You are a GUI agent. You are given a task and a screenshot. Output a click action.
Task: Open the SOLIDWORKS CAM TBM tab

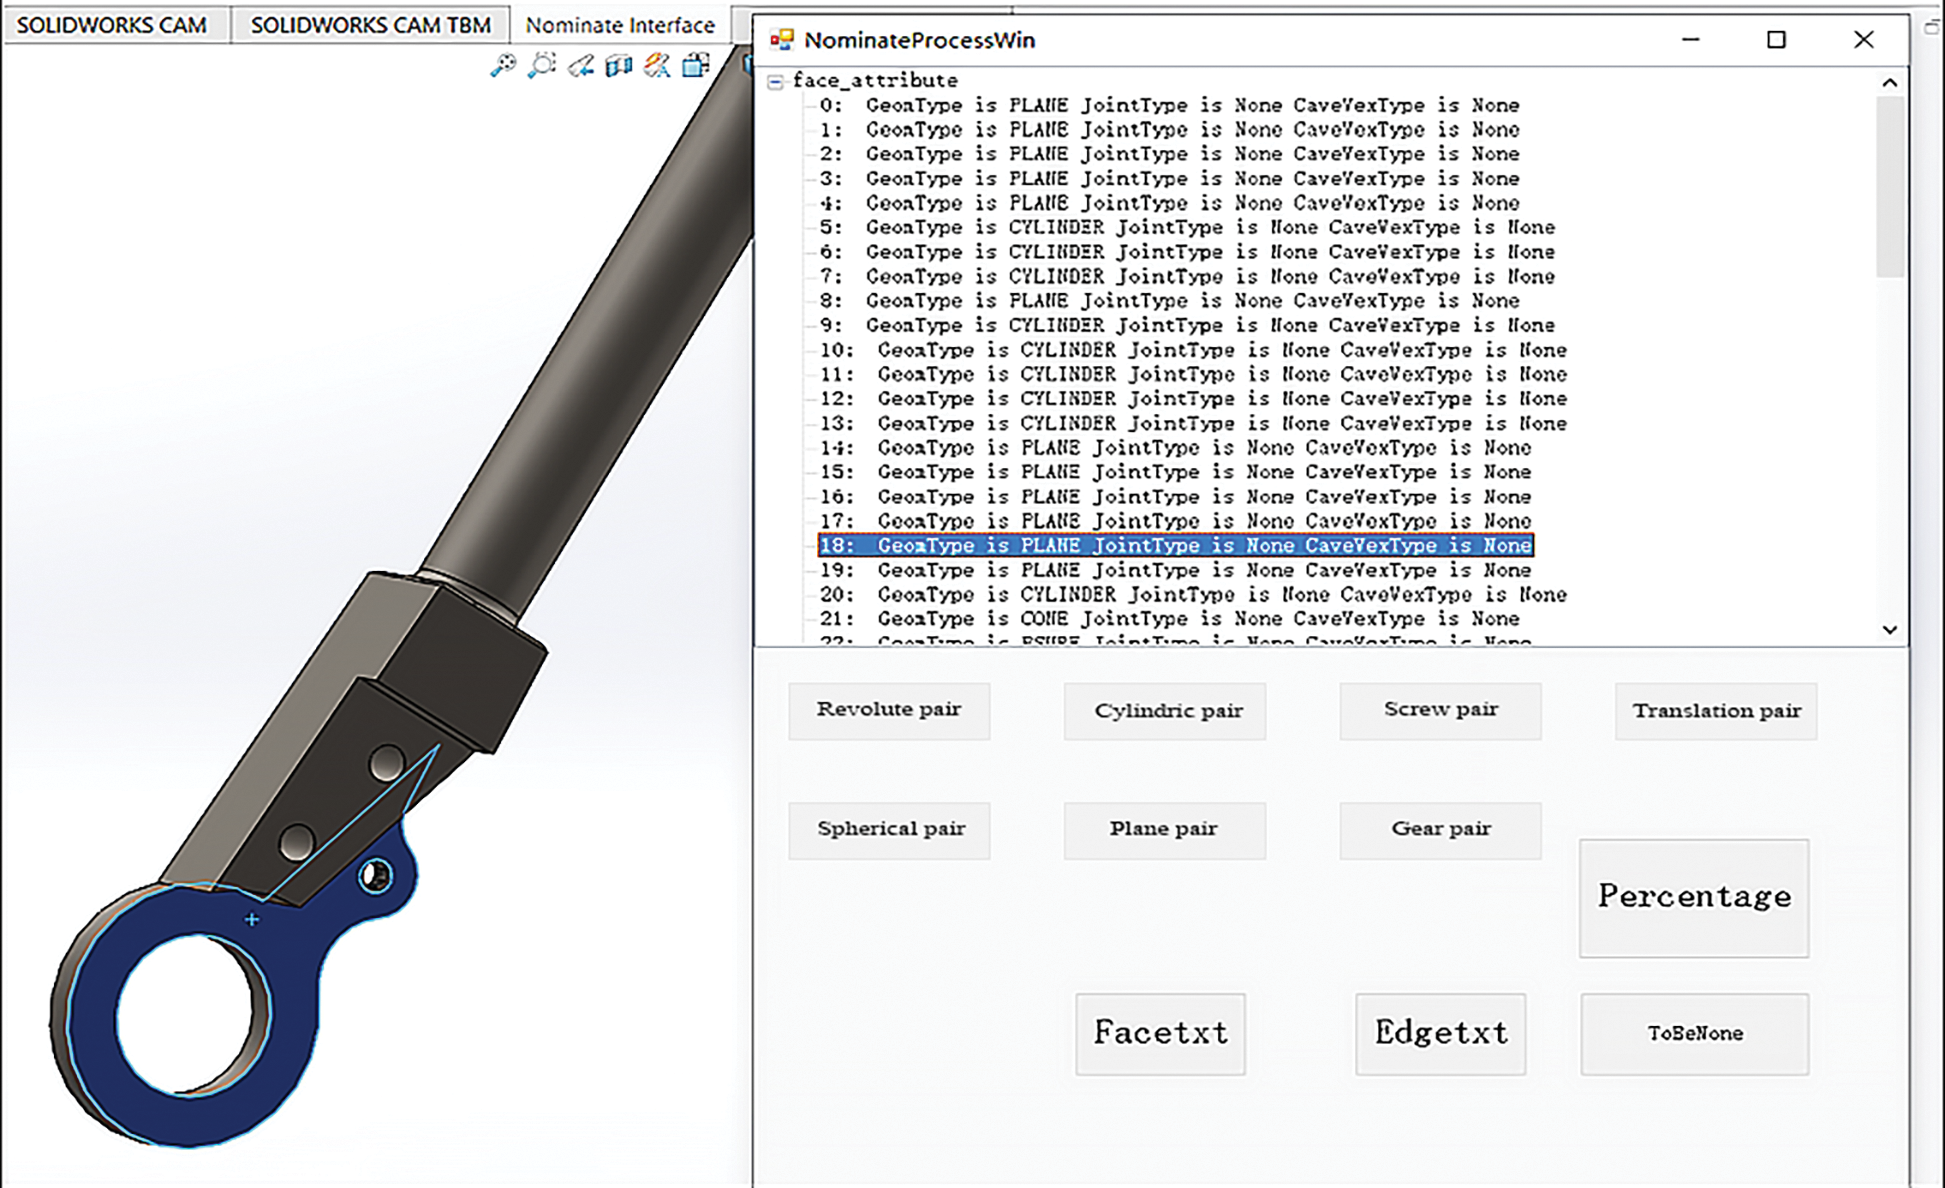click(x=370, y=25)
